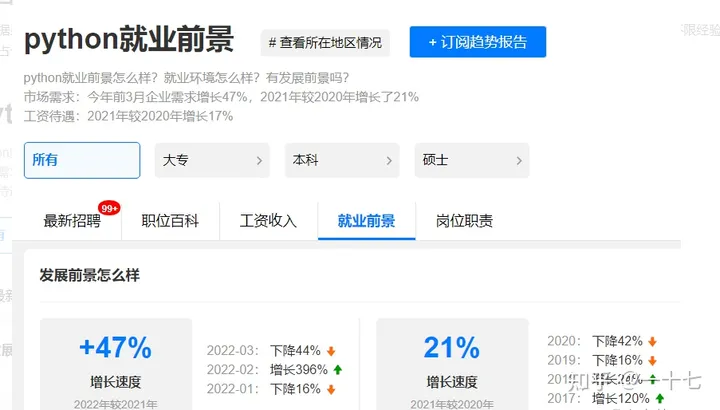
Task: Click the red 99+ badge
Action: click(109, 208)
